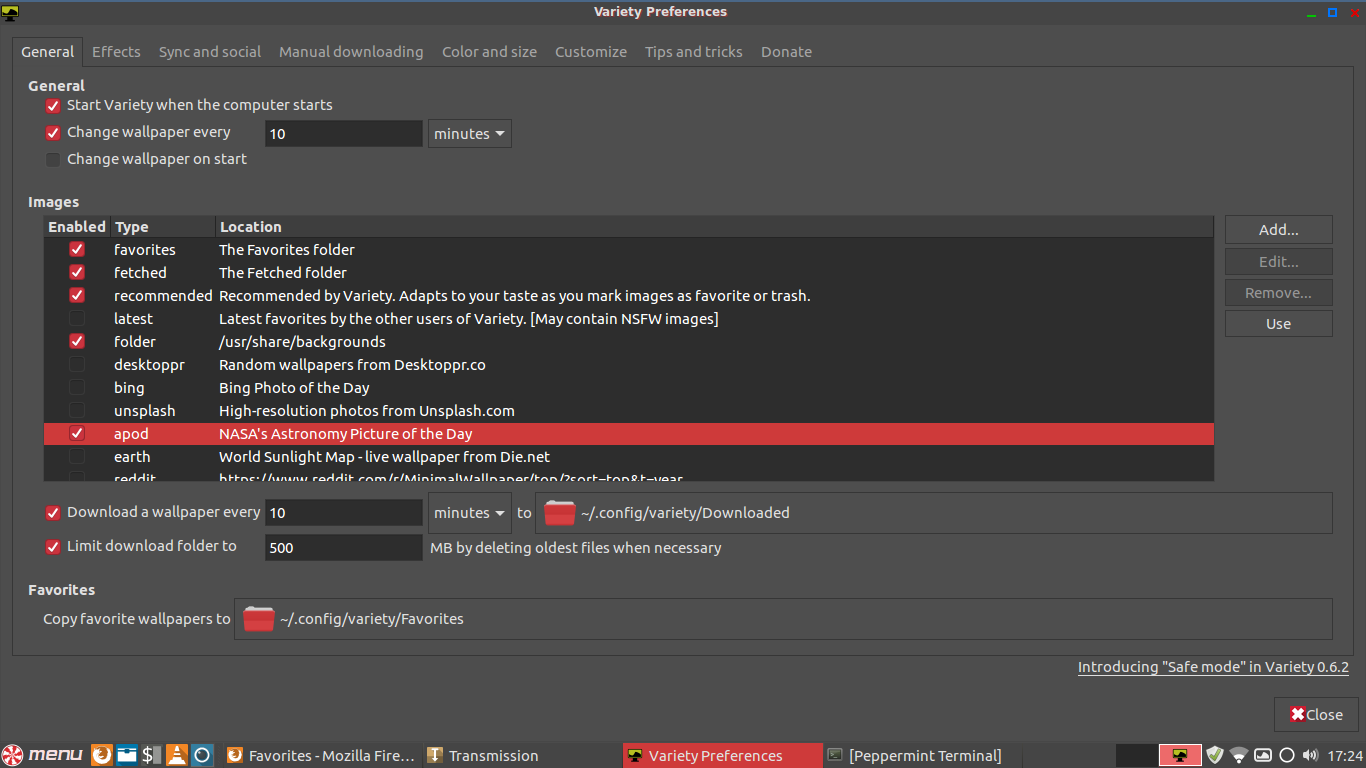This screenshot has width=1366, height=768.
Task: Open the Manual downloading tab
Action: (x=351, y=52)
